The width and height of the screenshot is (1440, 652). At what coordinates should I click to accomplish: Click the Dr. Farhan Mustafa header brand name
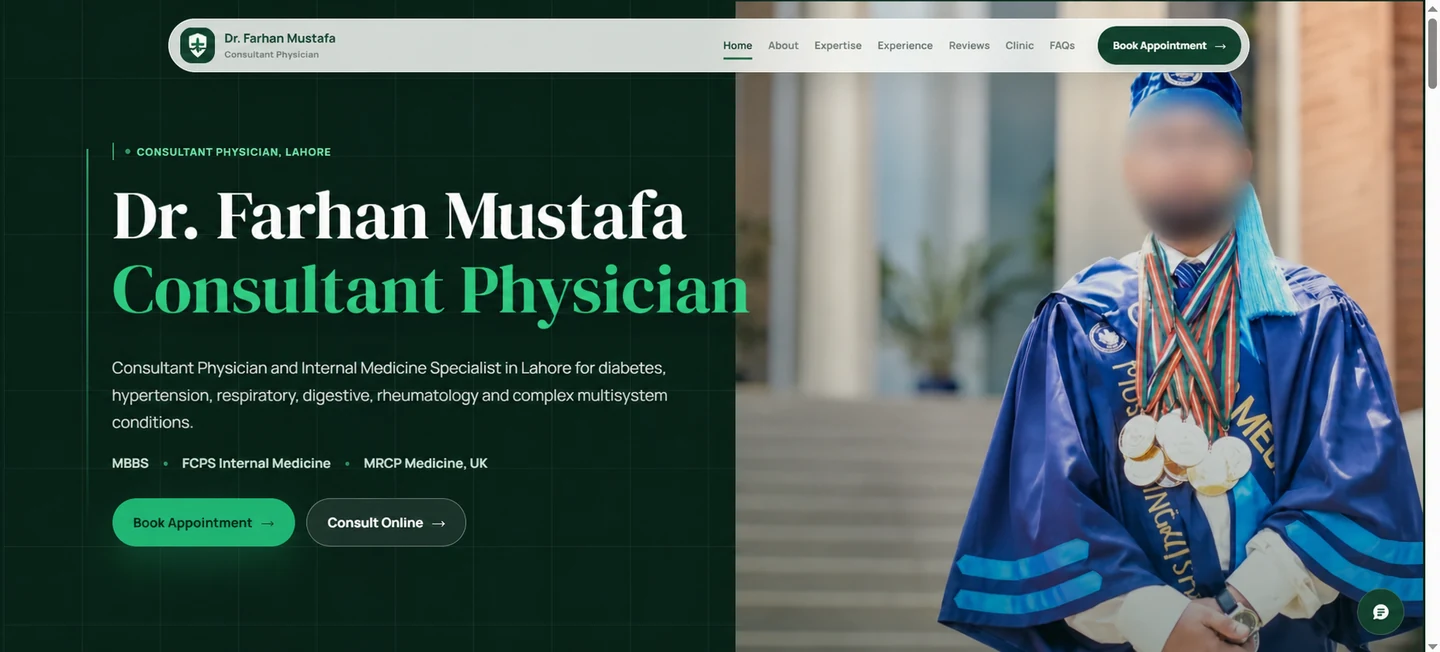pyautogui.click(x=280, y=38)
